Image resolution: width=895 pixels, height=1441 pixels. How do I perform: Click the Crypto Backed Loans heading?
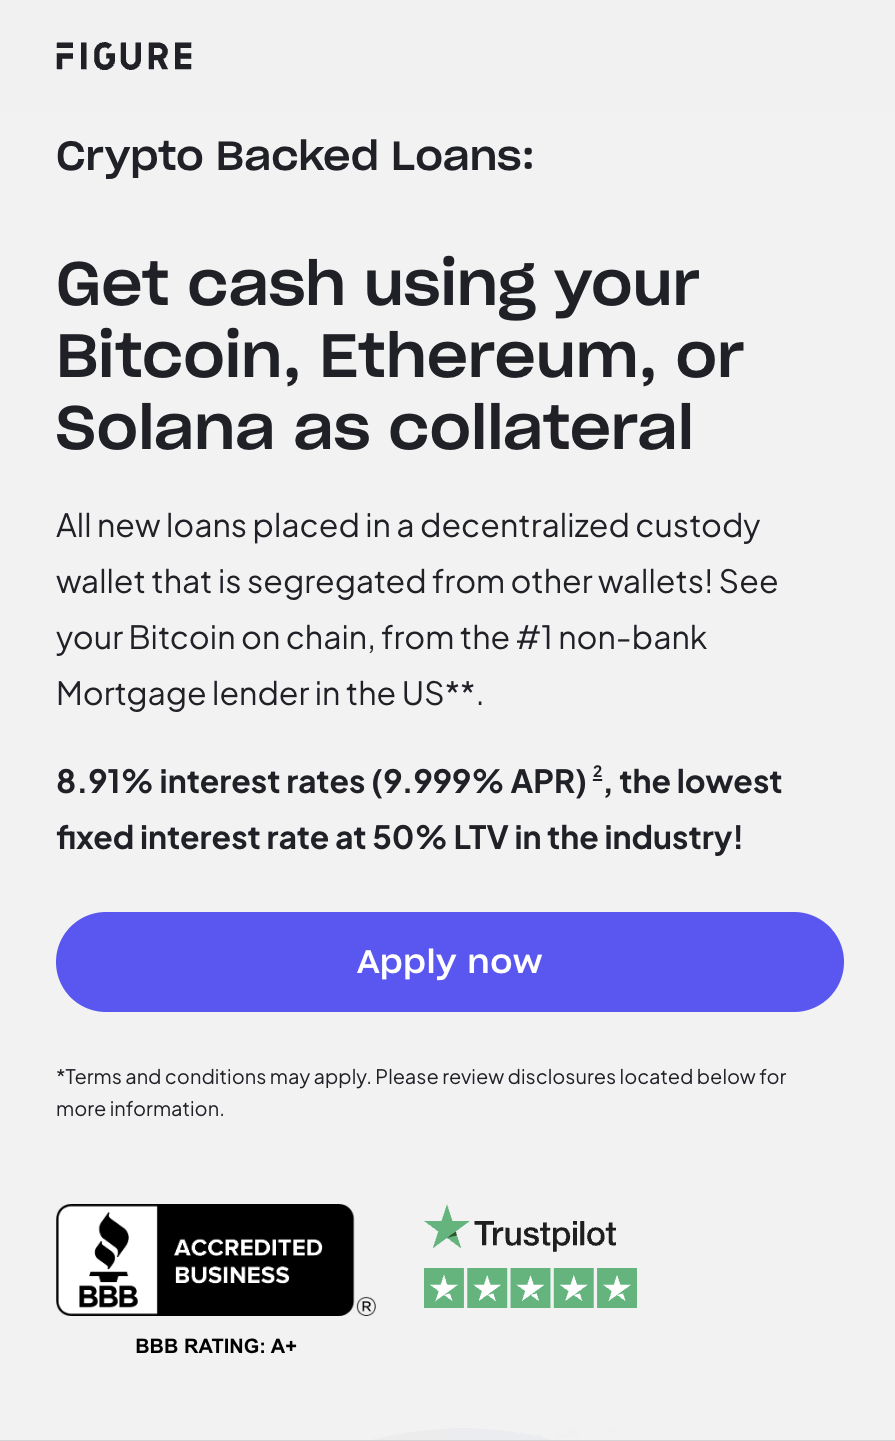pyautogui.click(x=295, y=156)
